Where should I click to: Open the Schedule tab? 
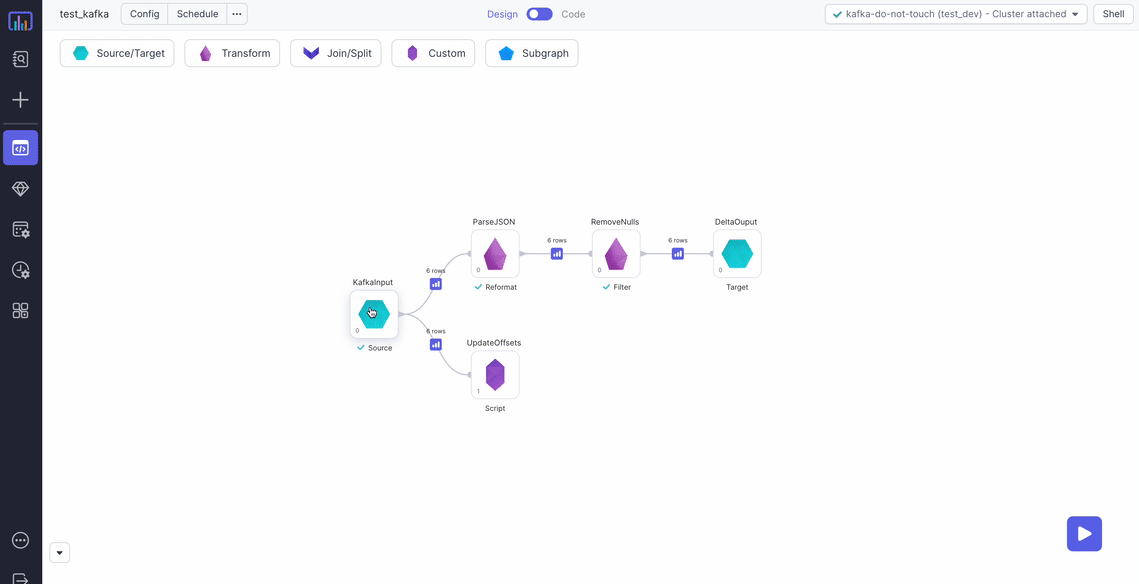tap(196, 13)
